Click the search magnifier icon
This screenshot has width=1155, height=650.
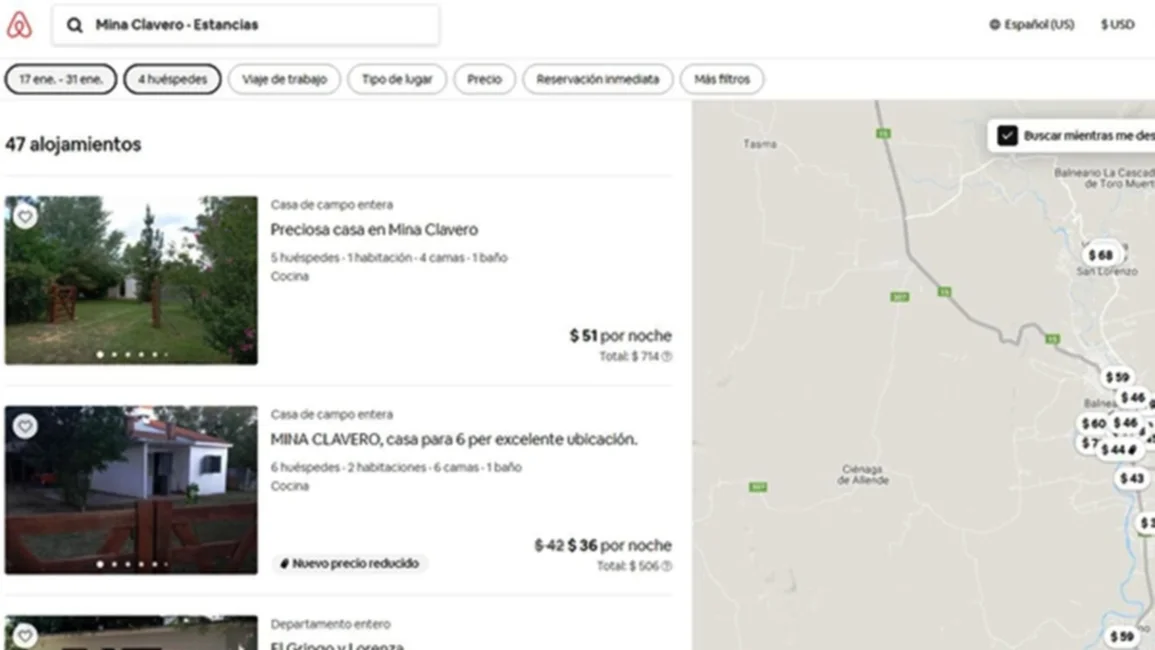coord(74,25)
